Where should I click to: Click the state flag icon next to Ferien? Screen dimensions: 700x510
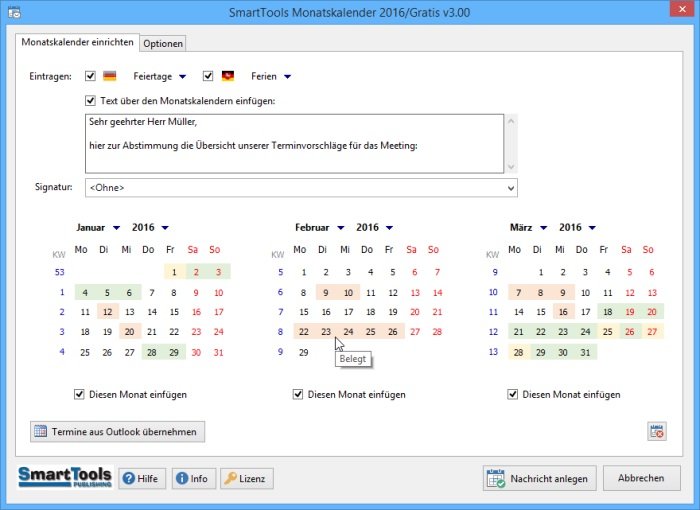(228, 76)
